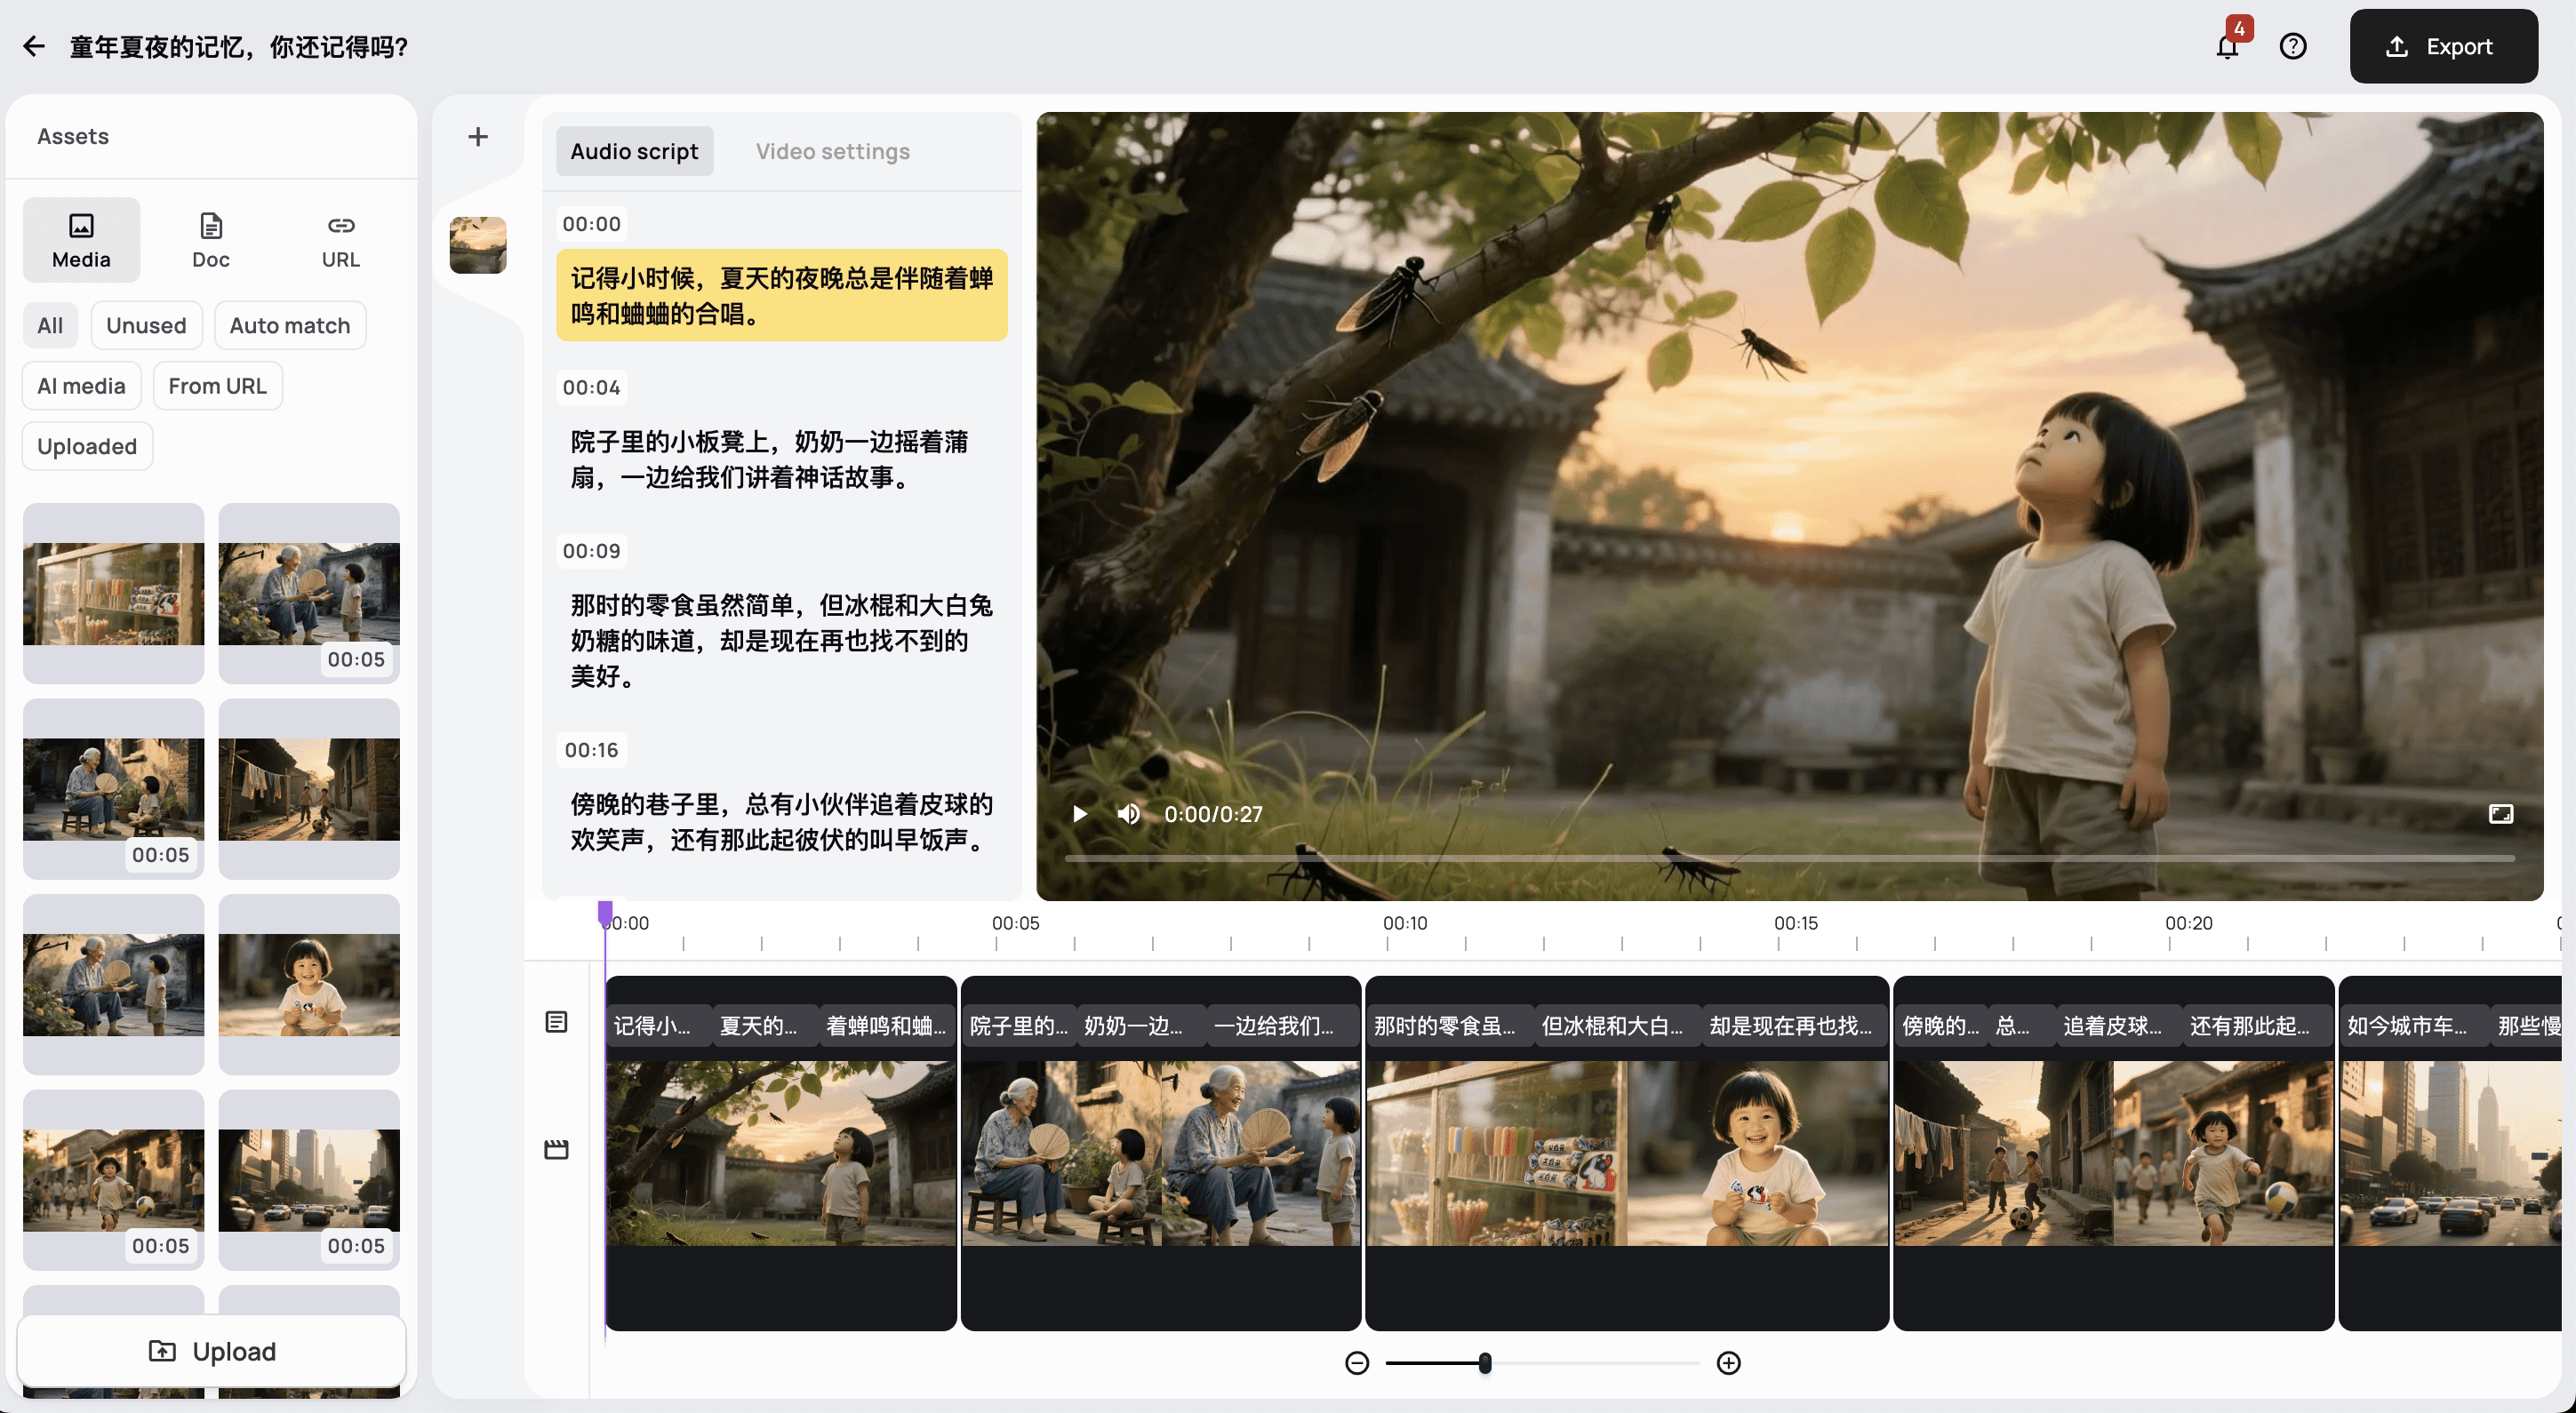Open the help question mark icon

coord(2292,46)
